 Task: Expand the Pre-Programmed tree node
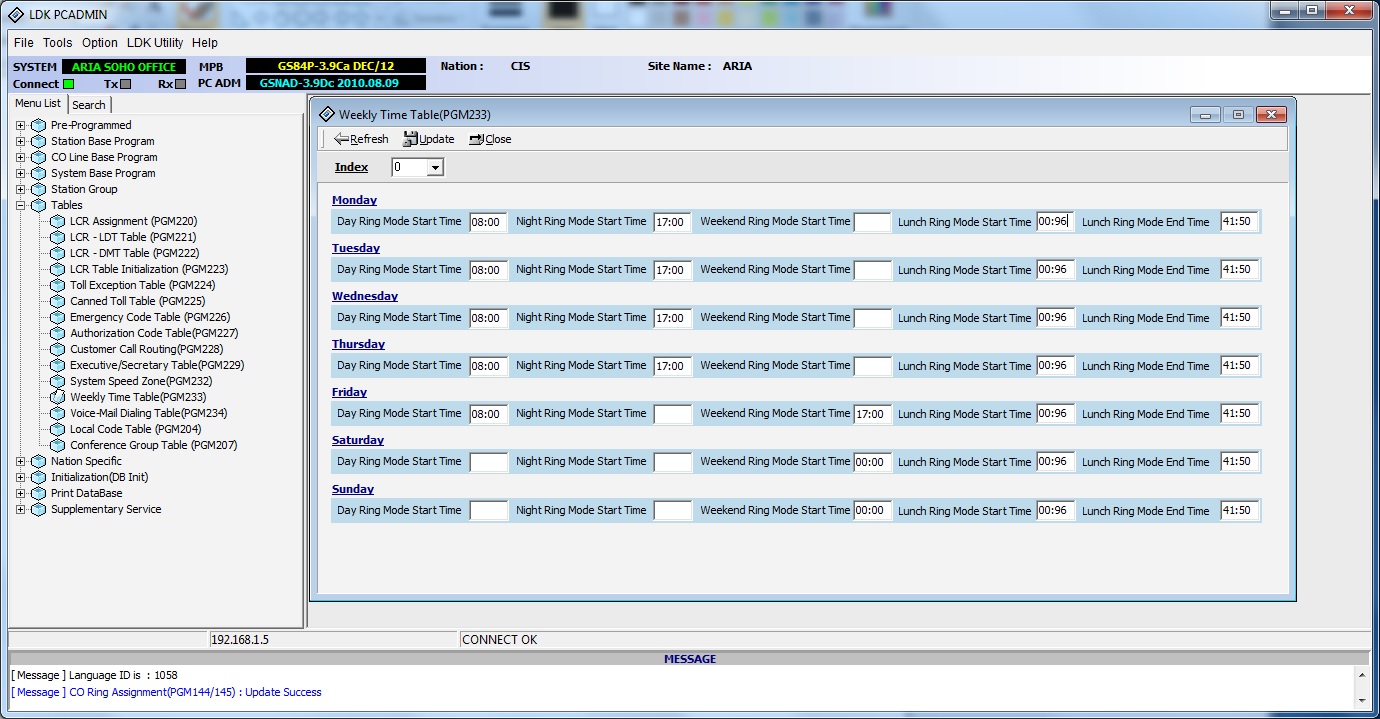[20, 125]
